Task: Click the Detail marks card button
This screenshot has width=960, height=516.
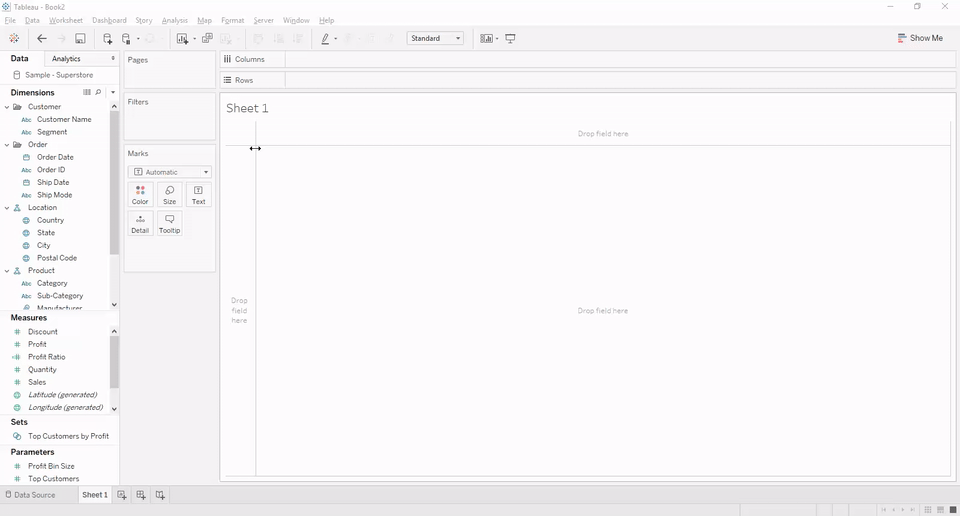Action: 140,223
